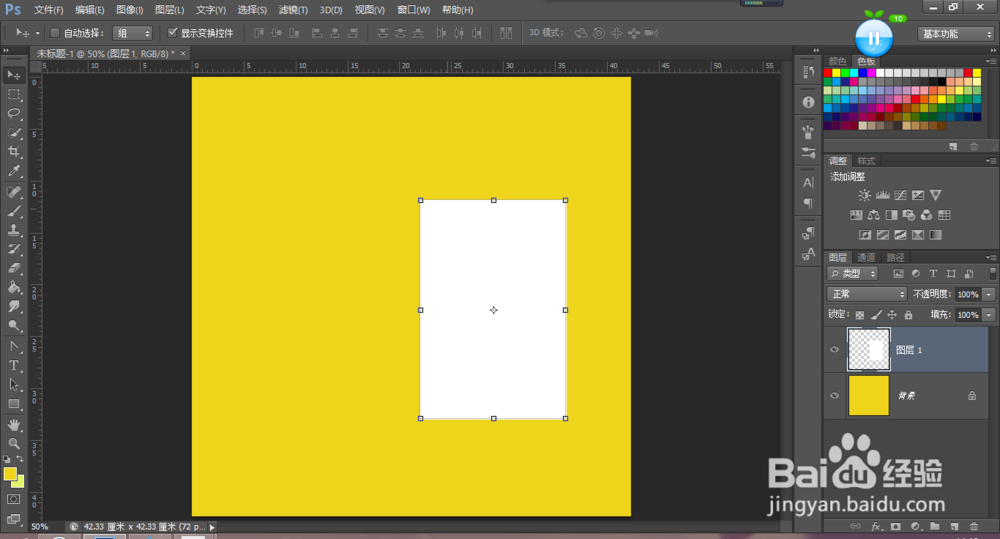Uncheck Show Transform Controls checkbox
The width and height of the screenshot is (1000, 539).
click(x=172, y=33)
